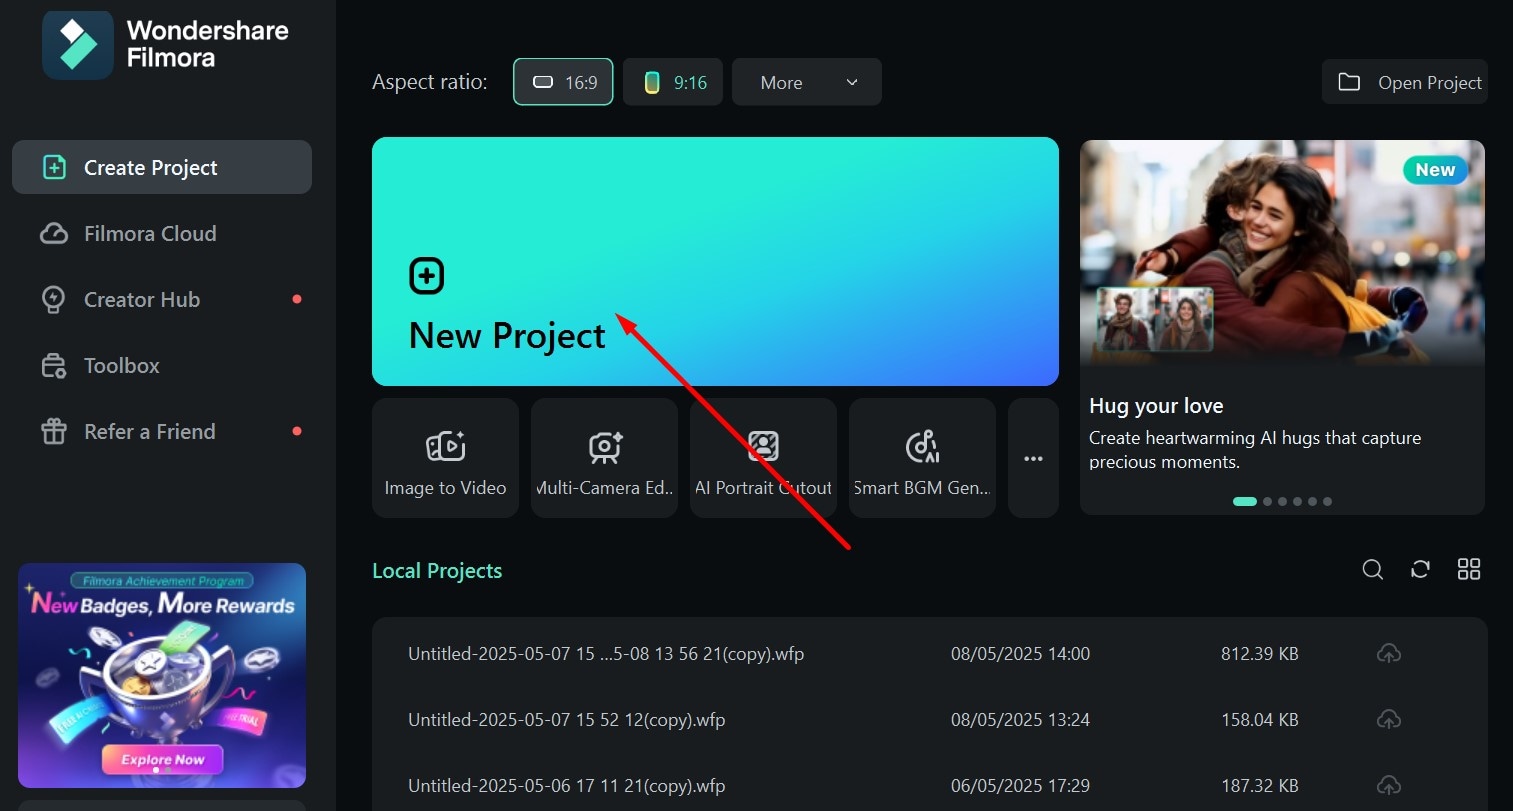Screen dimensions: 1513x811
Task: Open project Untitled-2025-05-06 17 11 21(copy).wfp
Action: (x=930, y=786)
